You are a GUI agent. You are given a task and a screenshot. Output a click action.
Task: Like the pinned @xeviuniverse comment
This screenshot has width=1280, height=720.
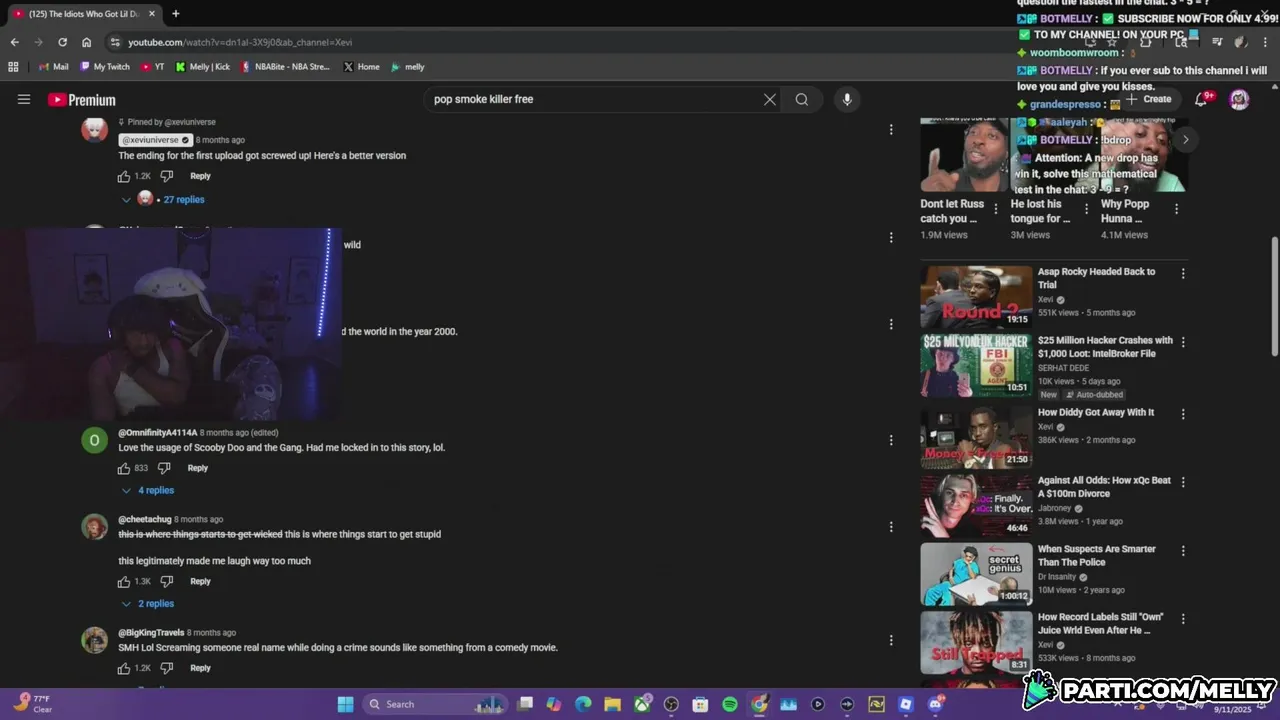coord(124,176)
